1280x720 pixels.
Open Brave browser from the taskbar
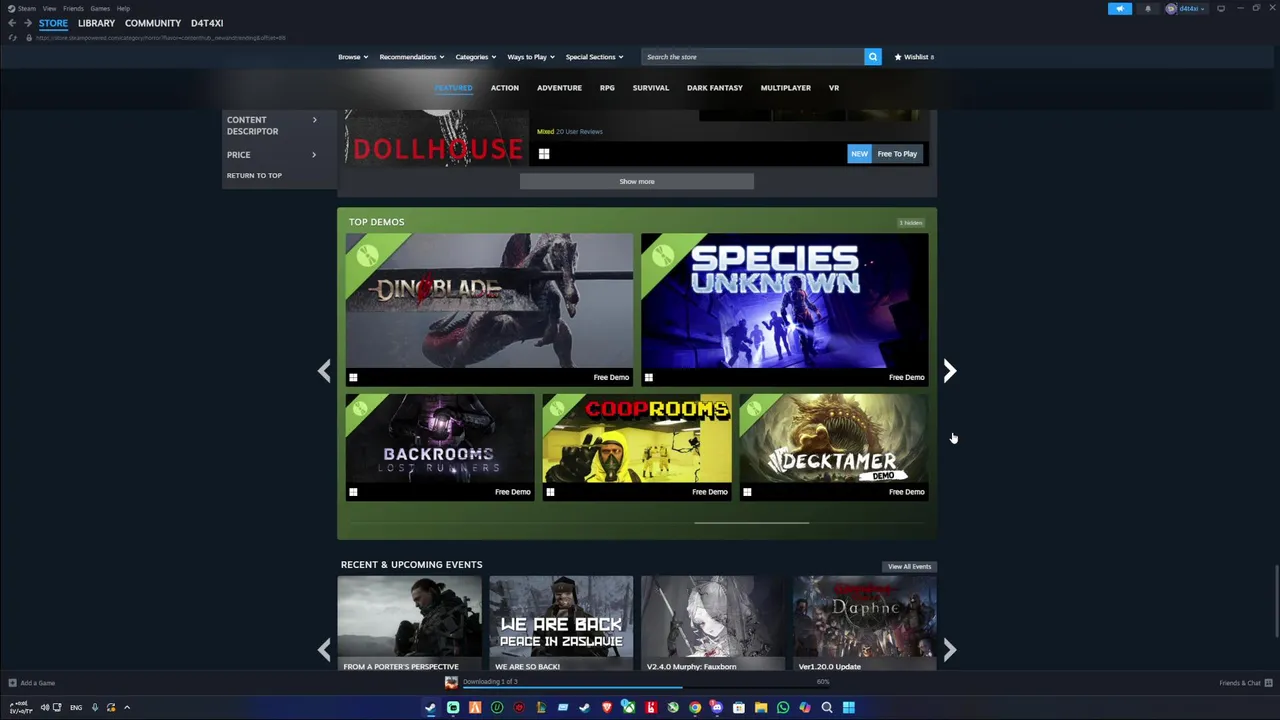(606, 708)
